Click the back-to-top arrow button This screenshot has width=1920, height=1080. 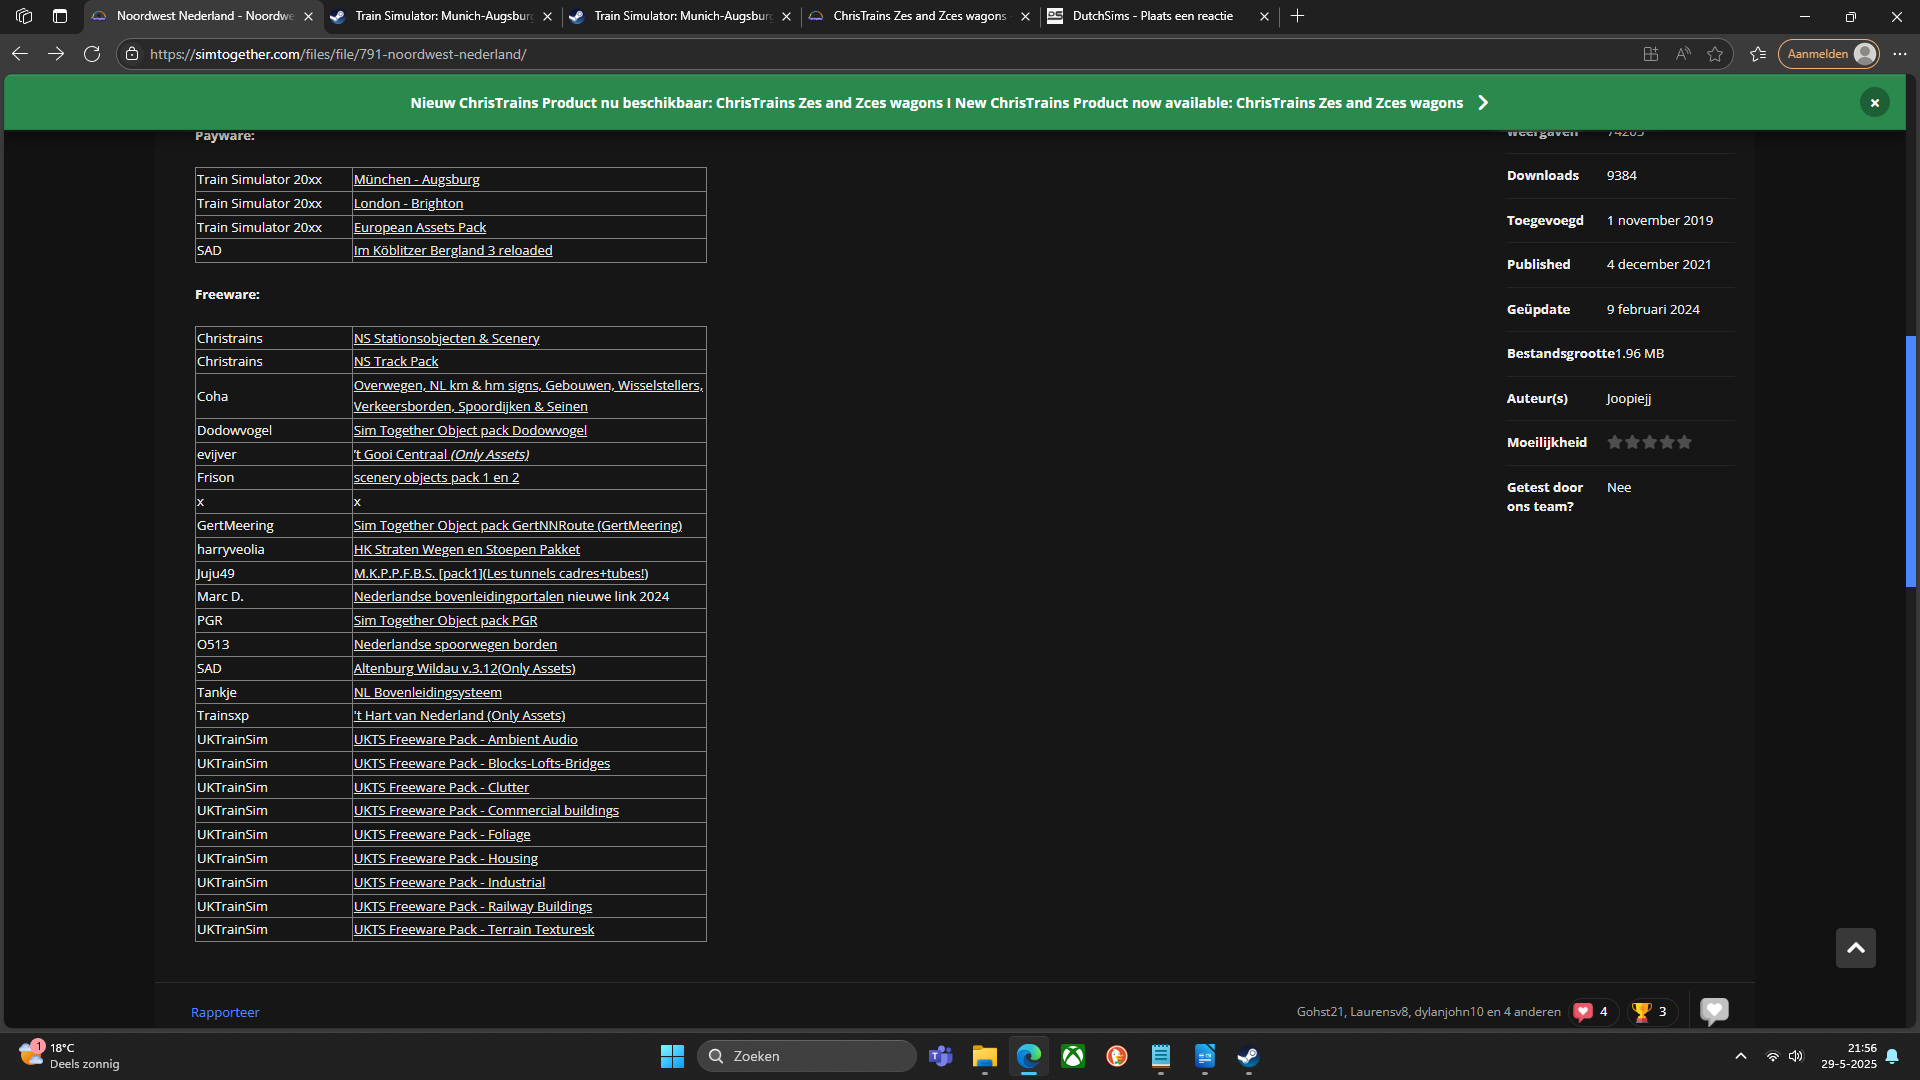pyautogui.click(x=1856, y=948)
